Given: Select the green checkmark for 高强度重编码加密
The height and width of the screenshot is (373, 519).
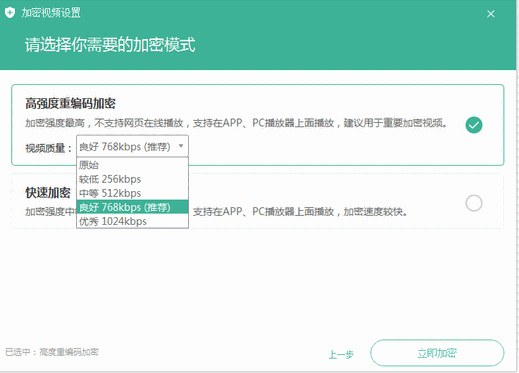Looking at the screenshot, I should tap(474, 125).
